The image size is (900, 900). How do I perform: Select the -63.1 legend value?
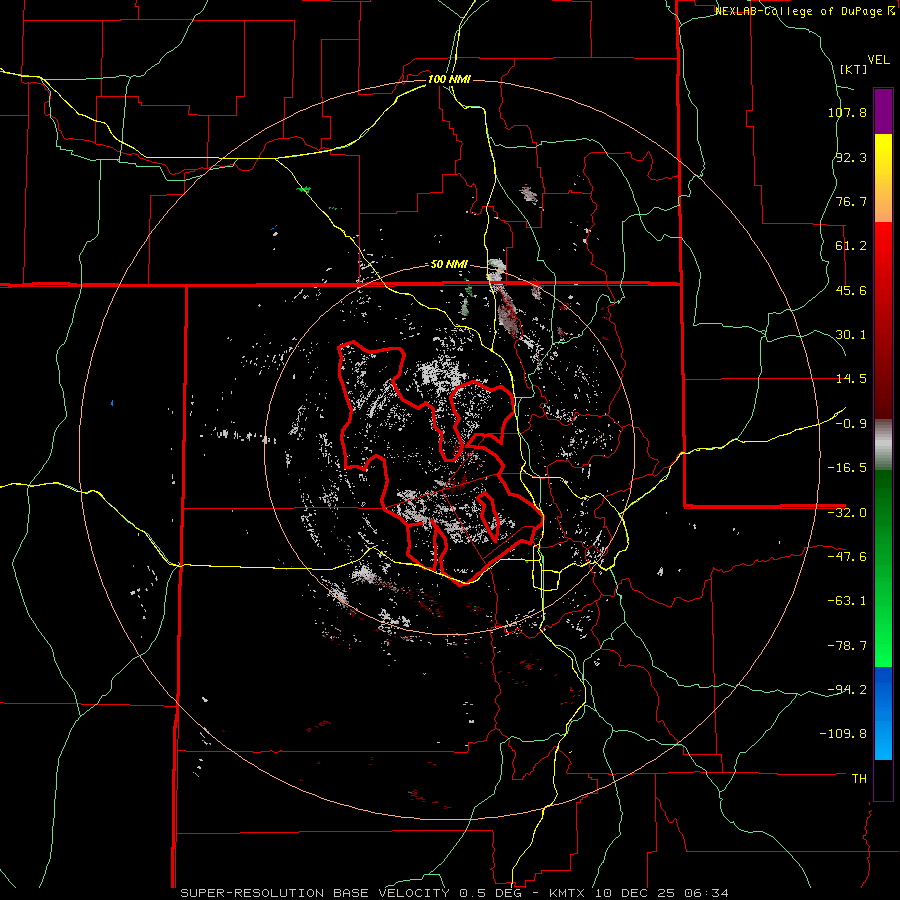[847, 601]
